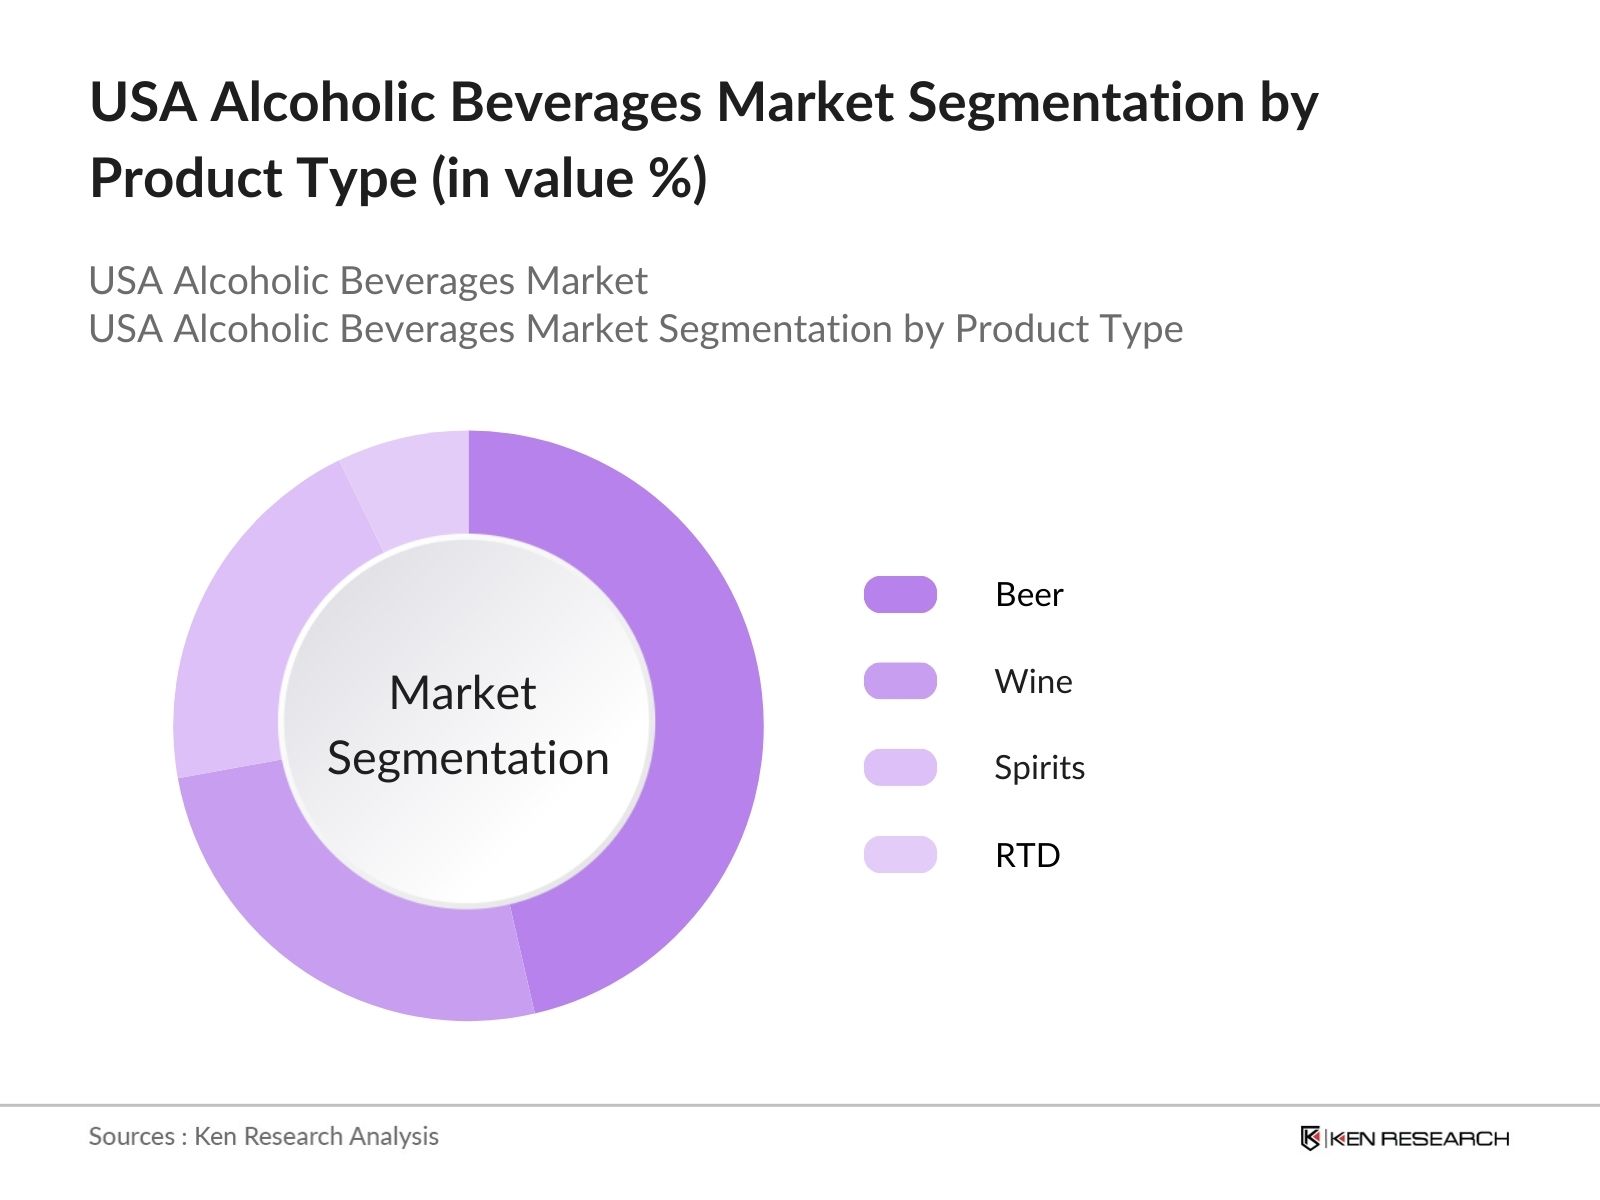Screen dimensions: 1600x1200
Task: Select the Wine legend label
Action: [1033, 682]
